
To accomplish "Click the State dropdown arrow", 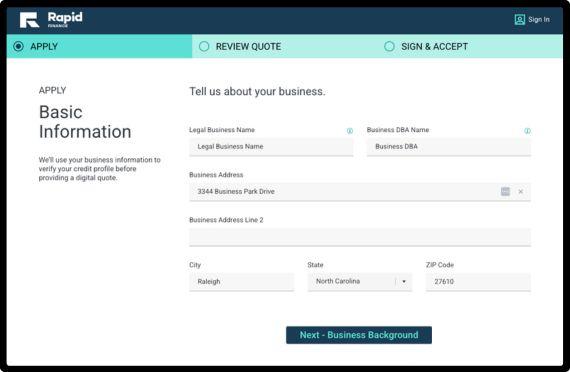I will (404, 281).
